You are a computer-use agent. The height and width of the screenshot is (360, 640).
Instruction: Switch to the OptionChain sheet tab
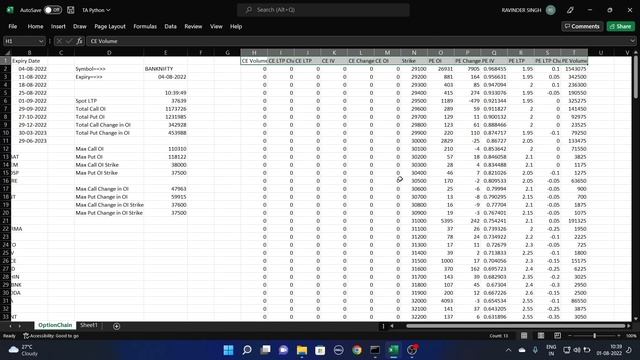click(55, 325)
